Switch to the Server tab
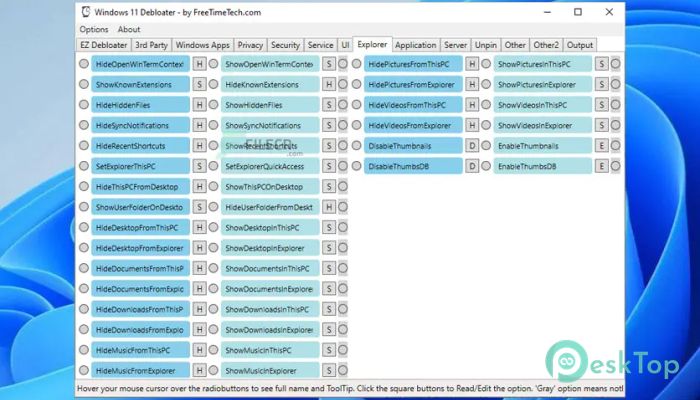The image size is (700, 400). click(455, 45)
